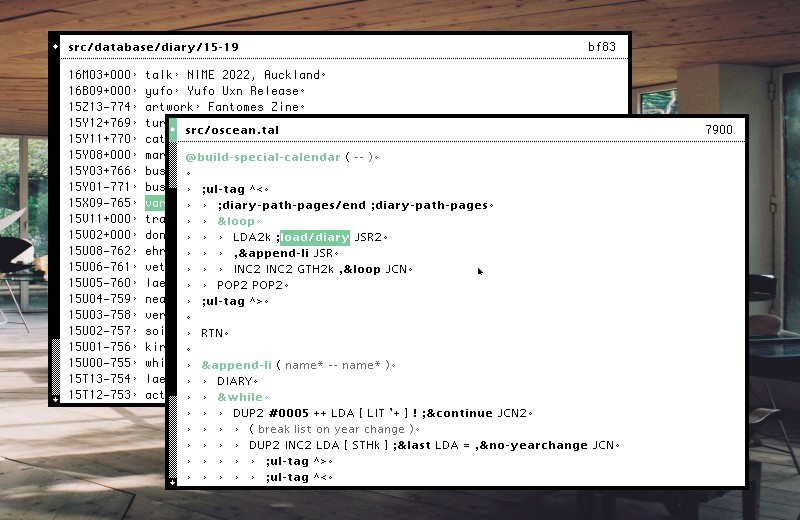Click the ,&no-yearchange JCN text

[x=544, y=445]
